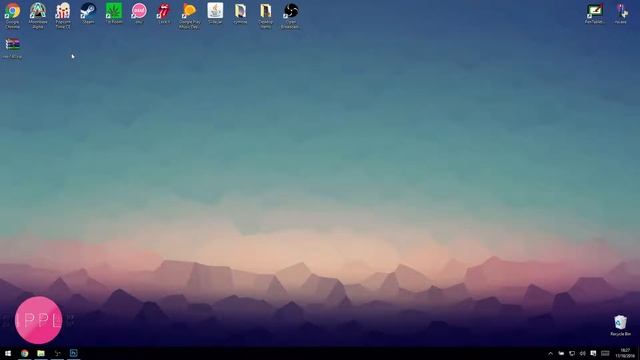
Task: Open the Desktop items folder
Action: coord(266,15)
